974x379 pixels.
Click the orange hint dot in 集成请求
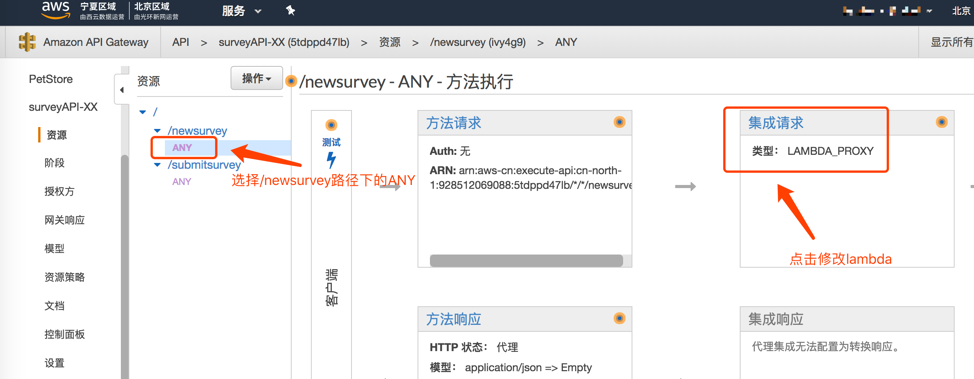[x=941, y=122]
